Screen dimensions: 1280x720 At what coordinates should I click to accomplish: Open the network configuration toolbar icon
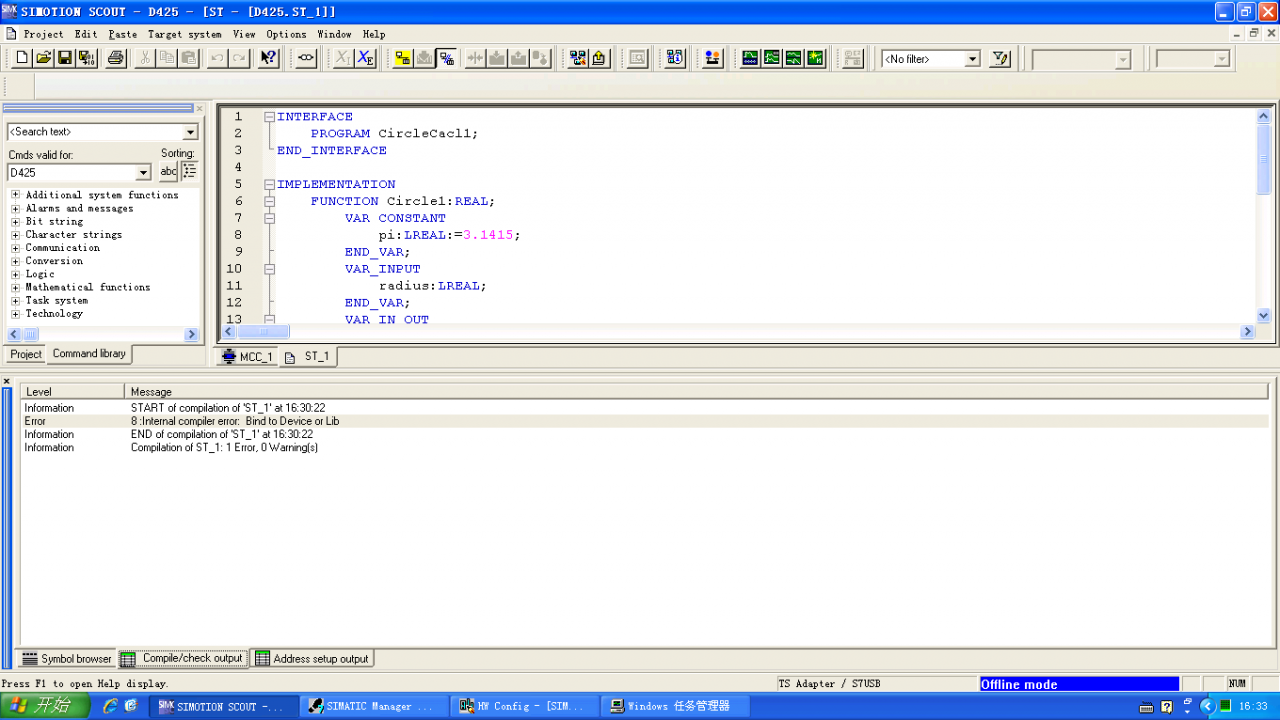click(577, 58)
